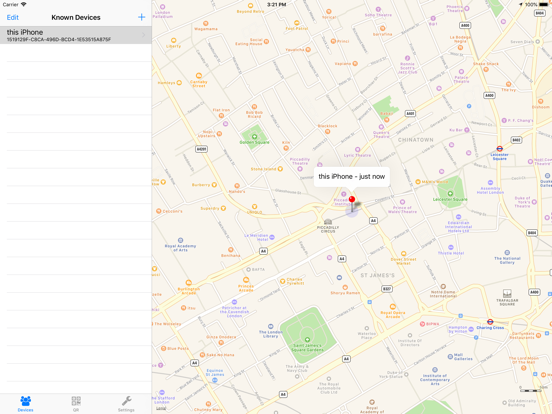The height and width of the screenshot is (414, 552).
Task: Tap the Burlington Arcade marker
Action: (x=189, y=283)
